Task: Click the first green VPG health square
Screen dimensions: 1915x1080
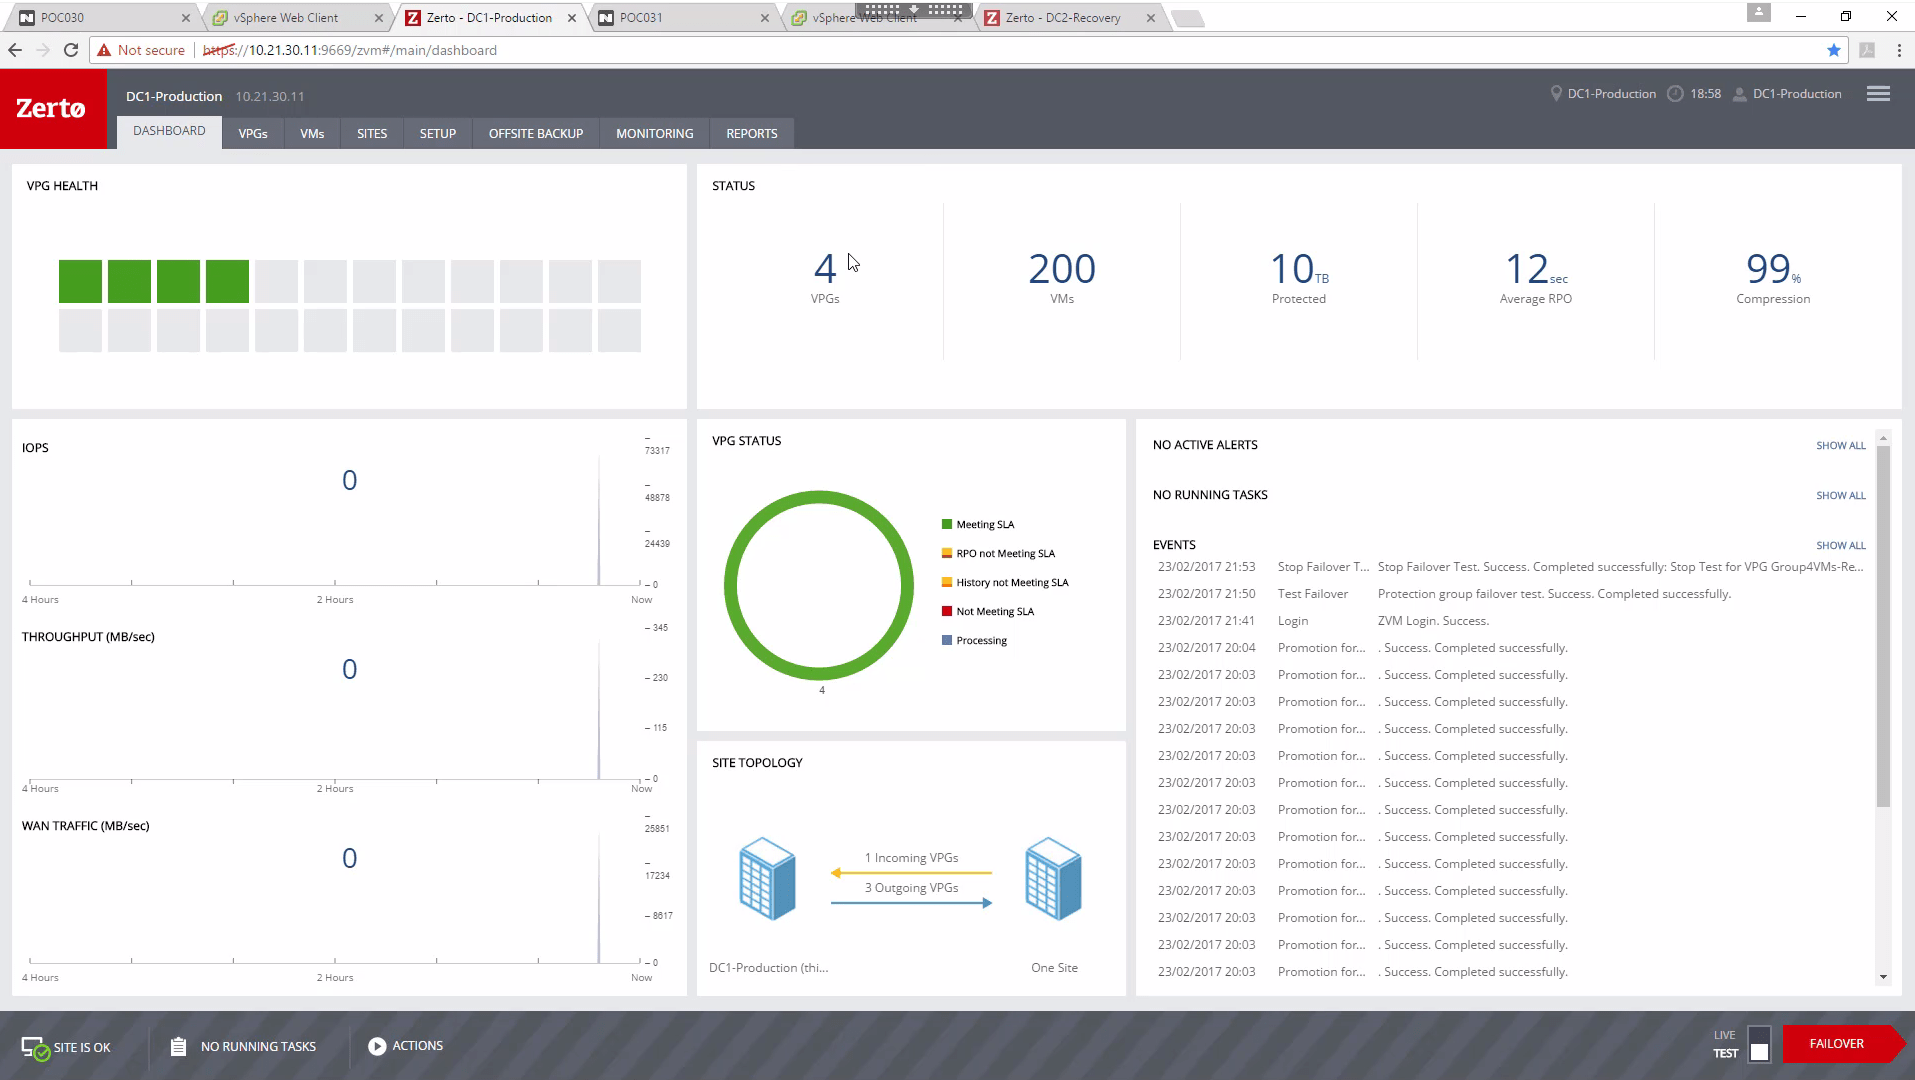Action: [x=80, y=281]
